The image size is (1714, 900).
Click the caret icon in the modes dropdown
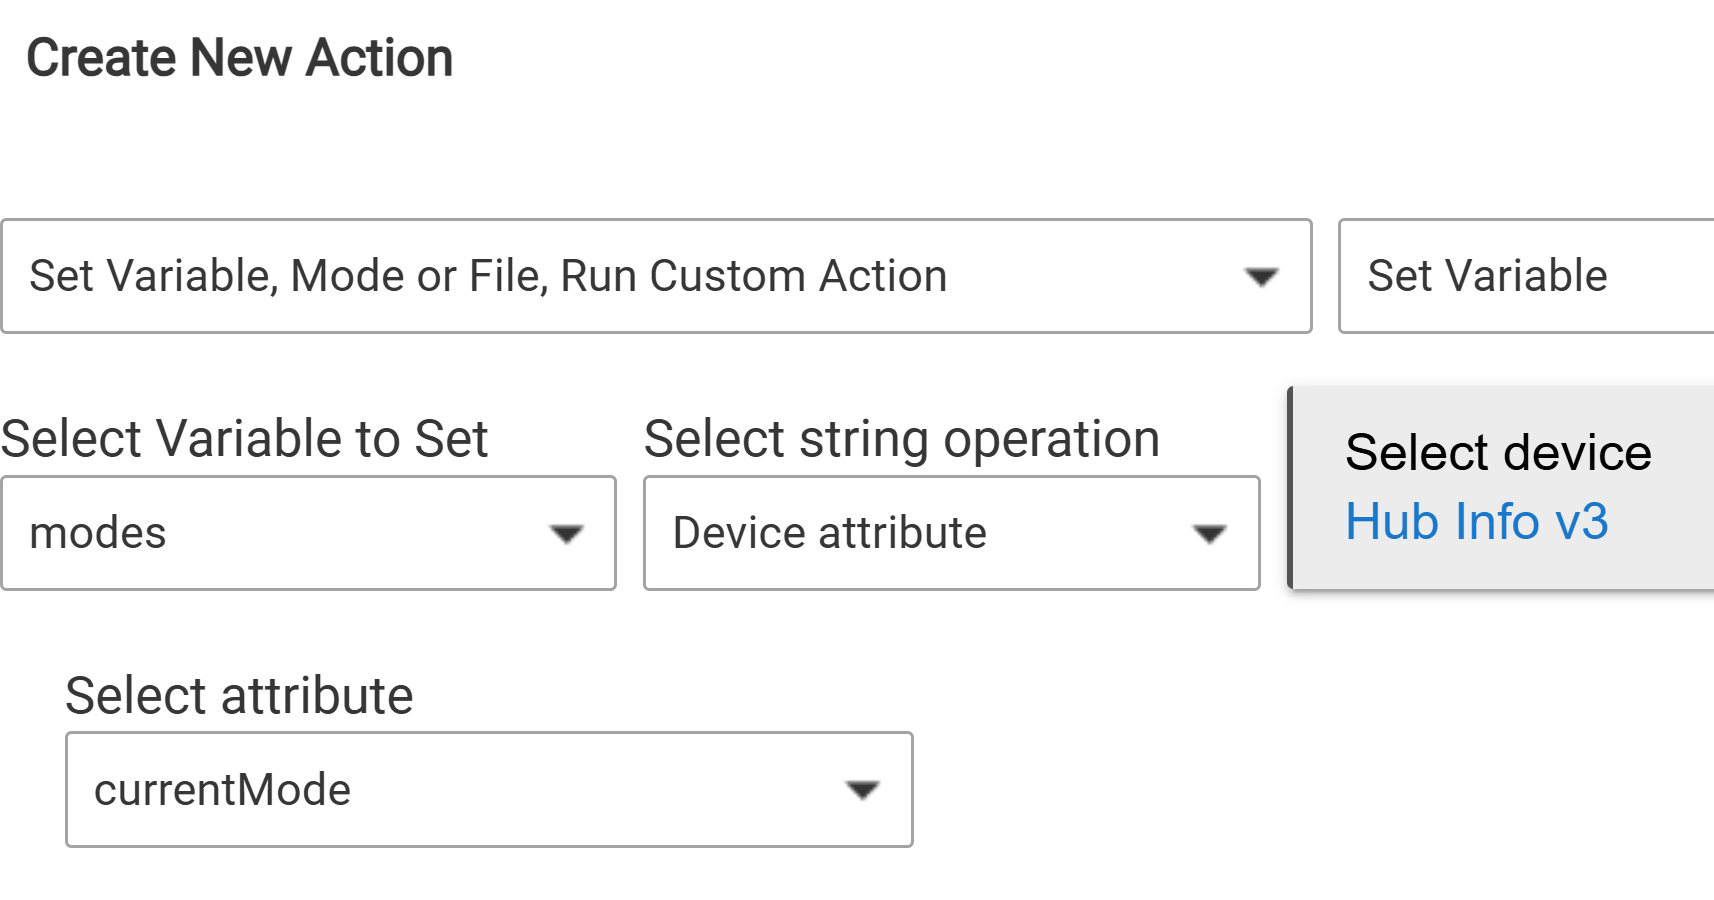[x=566, y=534]
